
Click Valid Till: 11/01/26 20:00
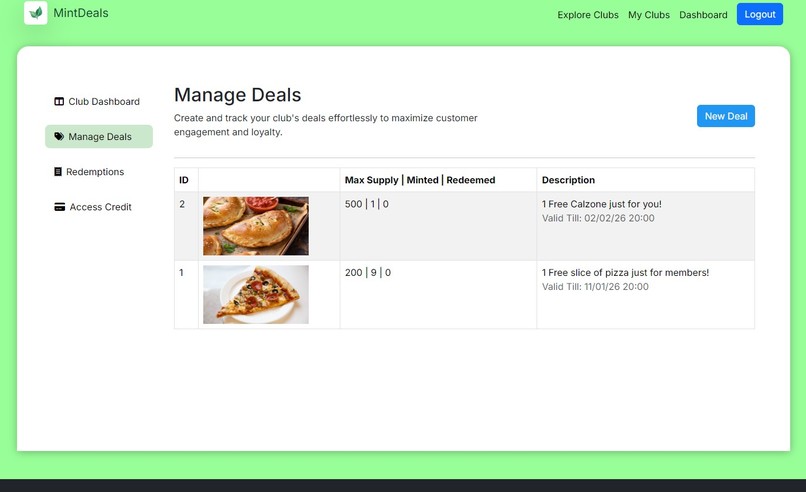(595, 286)
